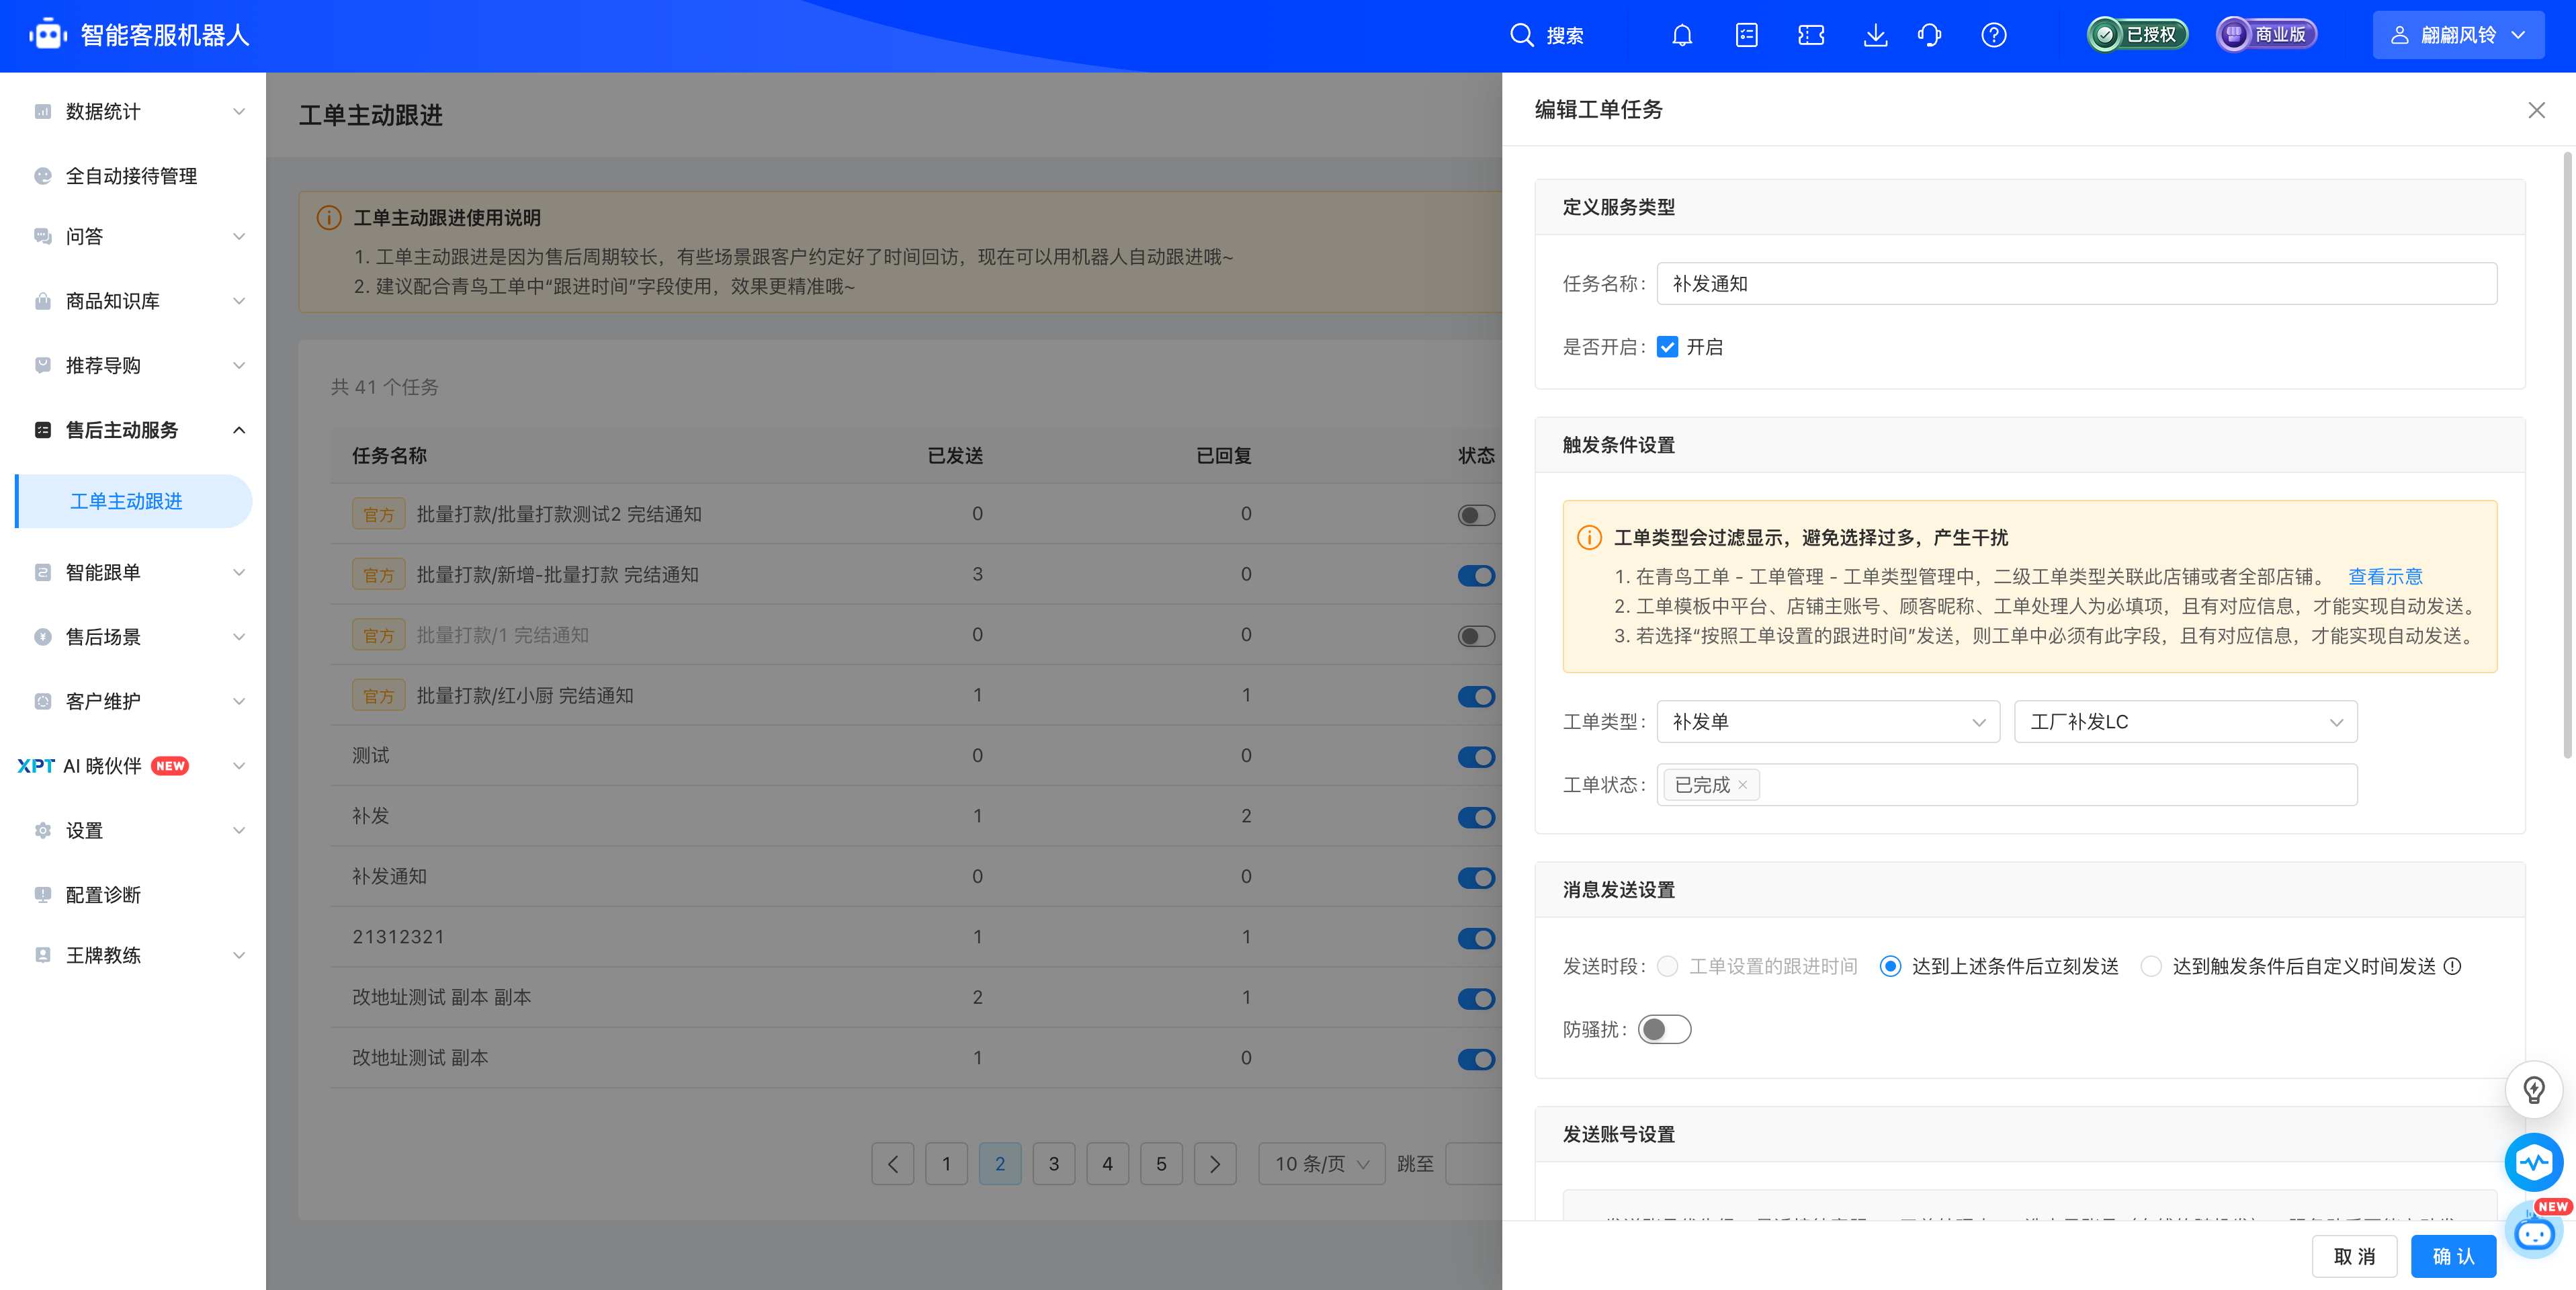
Task: Remove the 已完成 status tag
Action: pyautogui.click(x=1742, y=785)
